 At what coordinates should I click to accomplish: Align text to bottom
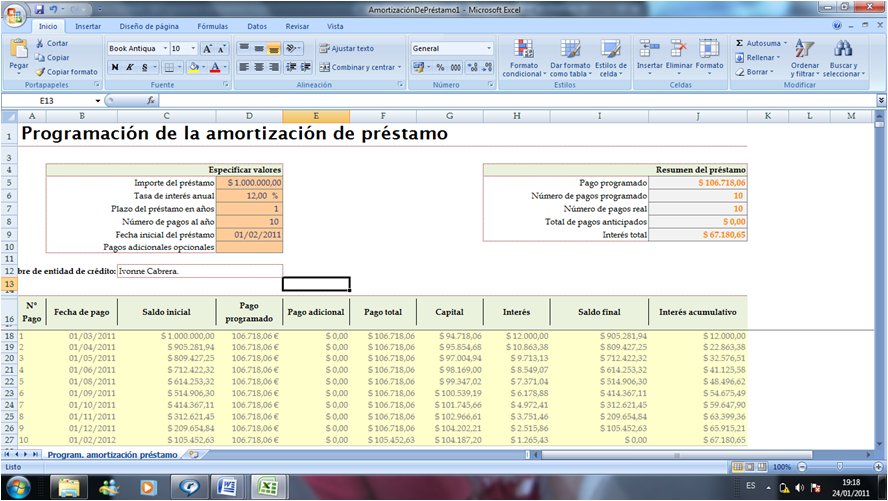click(274, 49)
